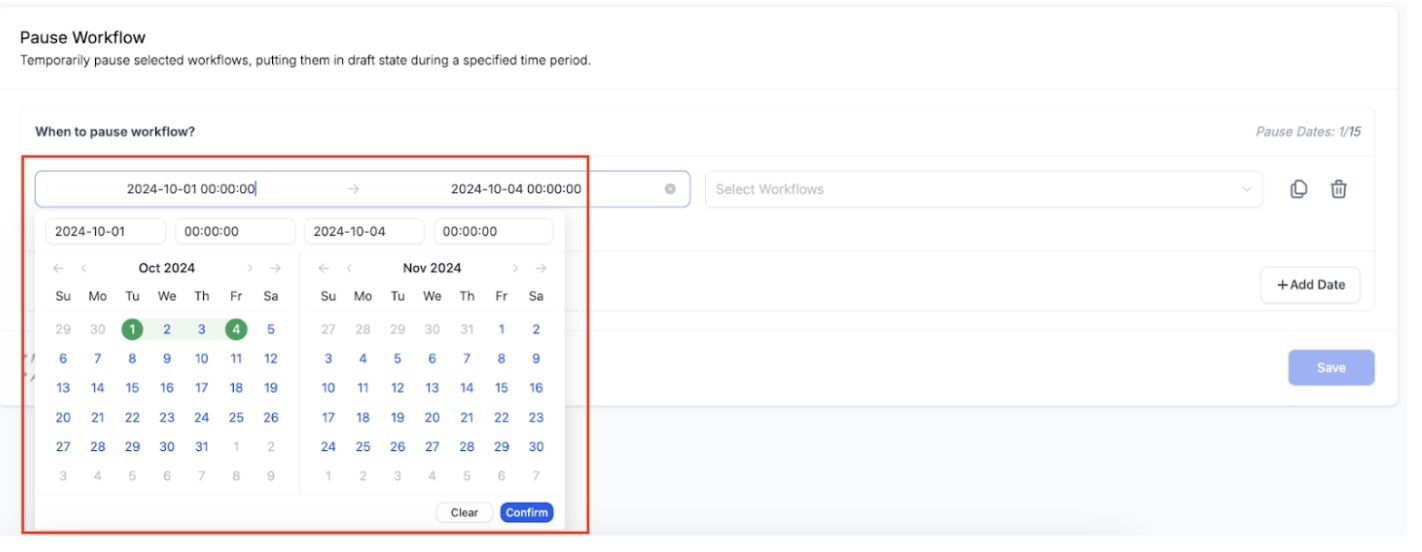1422x552 pixels.
Task: Click the end date field 2024-10-04
Action: point(364,231)
